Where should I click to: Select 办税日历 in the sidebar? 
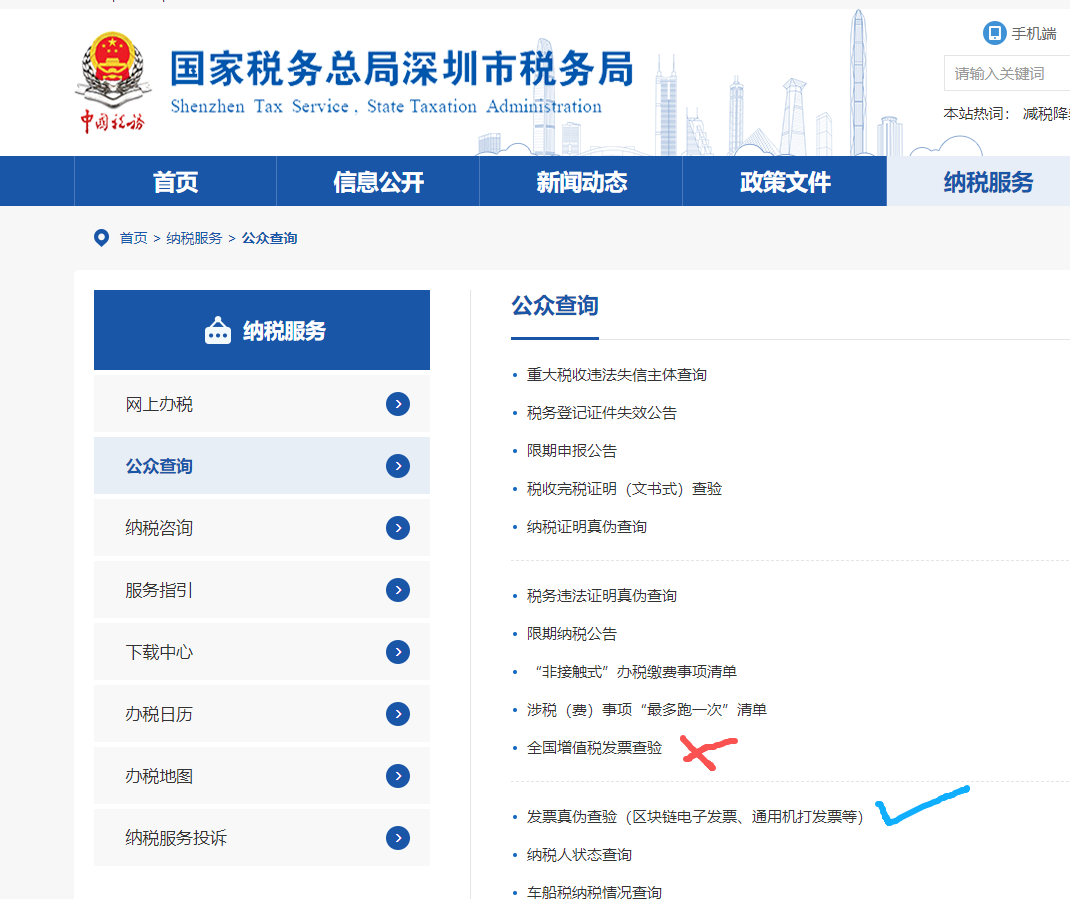(x=262, y=714)
